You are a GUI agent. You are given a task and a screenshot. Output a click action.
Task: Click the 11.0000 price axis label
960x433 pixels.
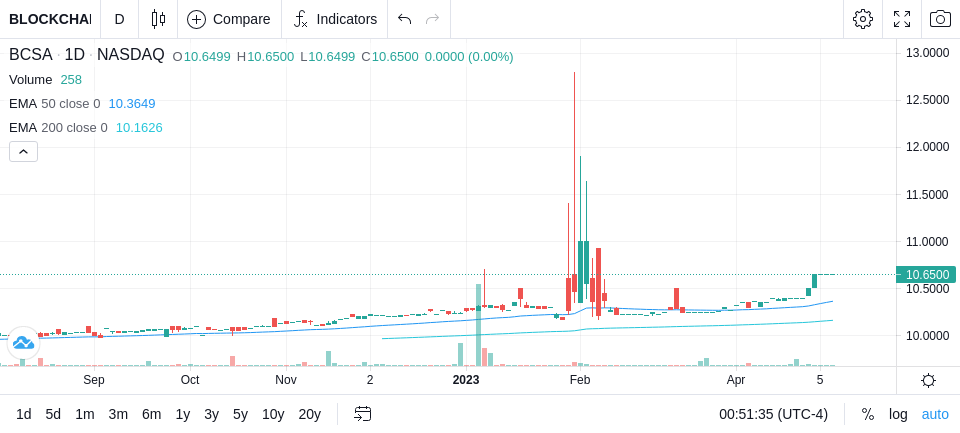(928, 241)
